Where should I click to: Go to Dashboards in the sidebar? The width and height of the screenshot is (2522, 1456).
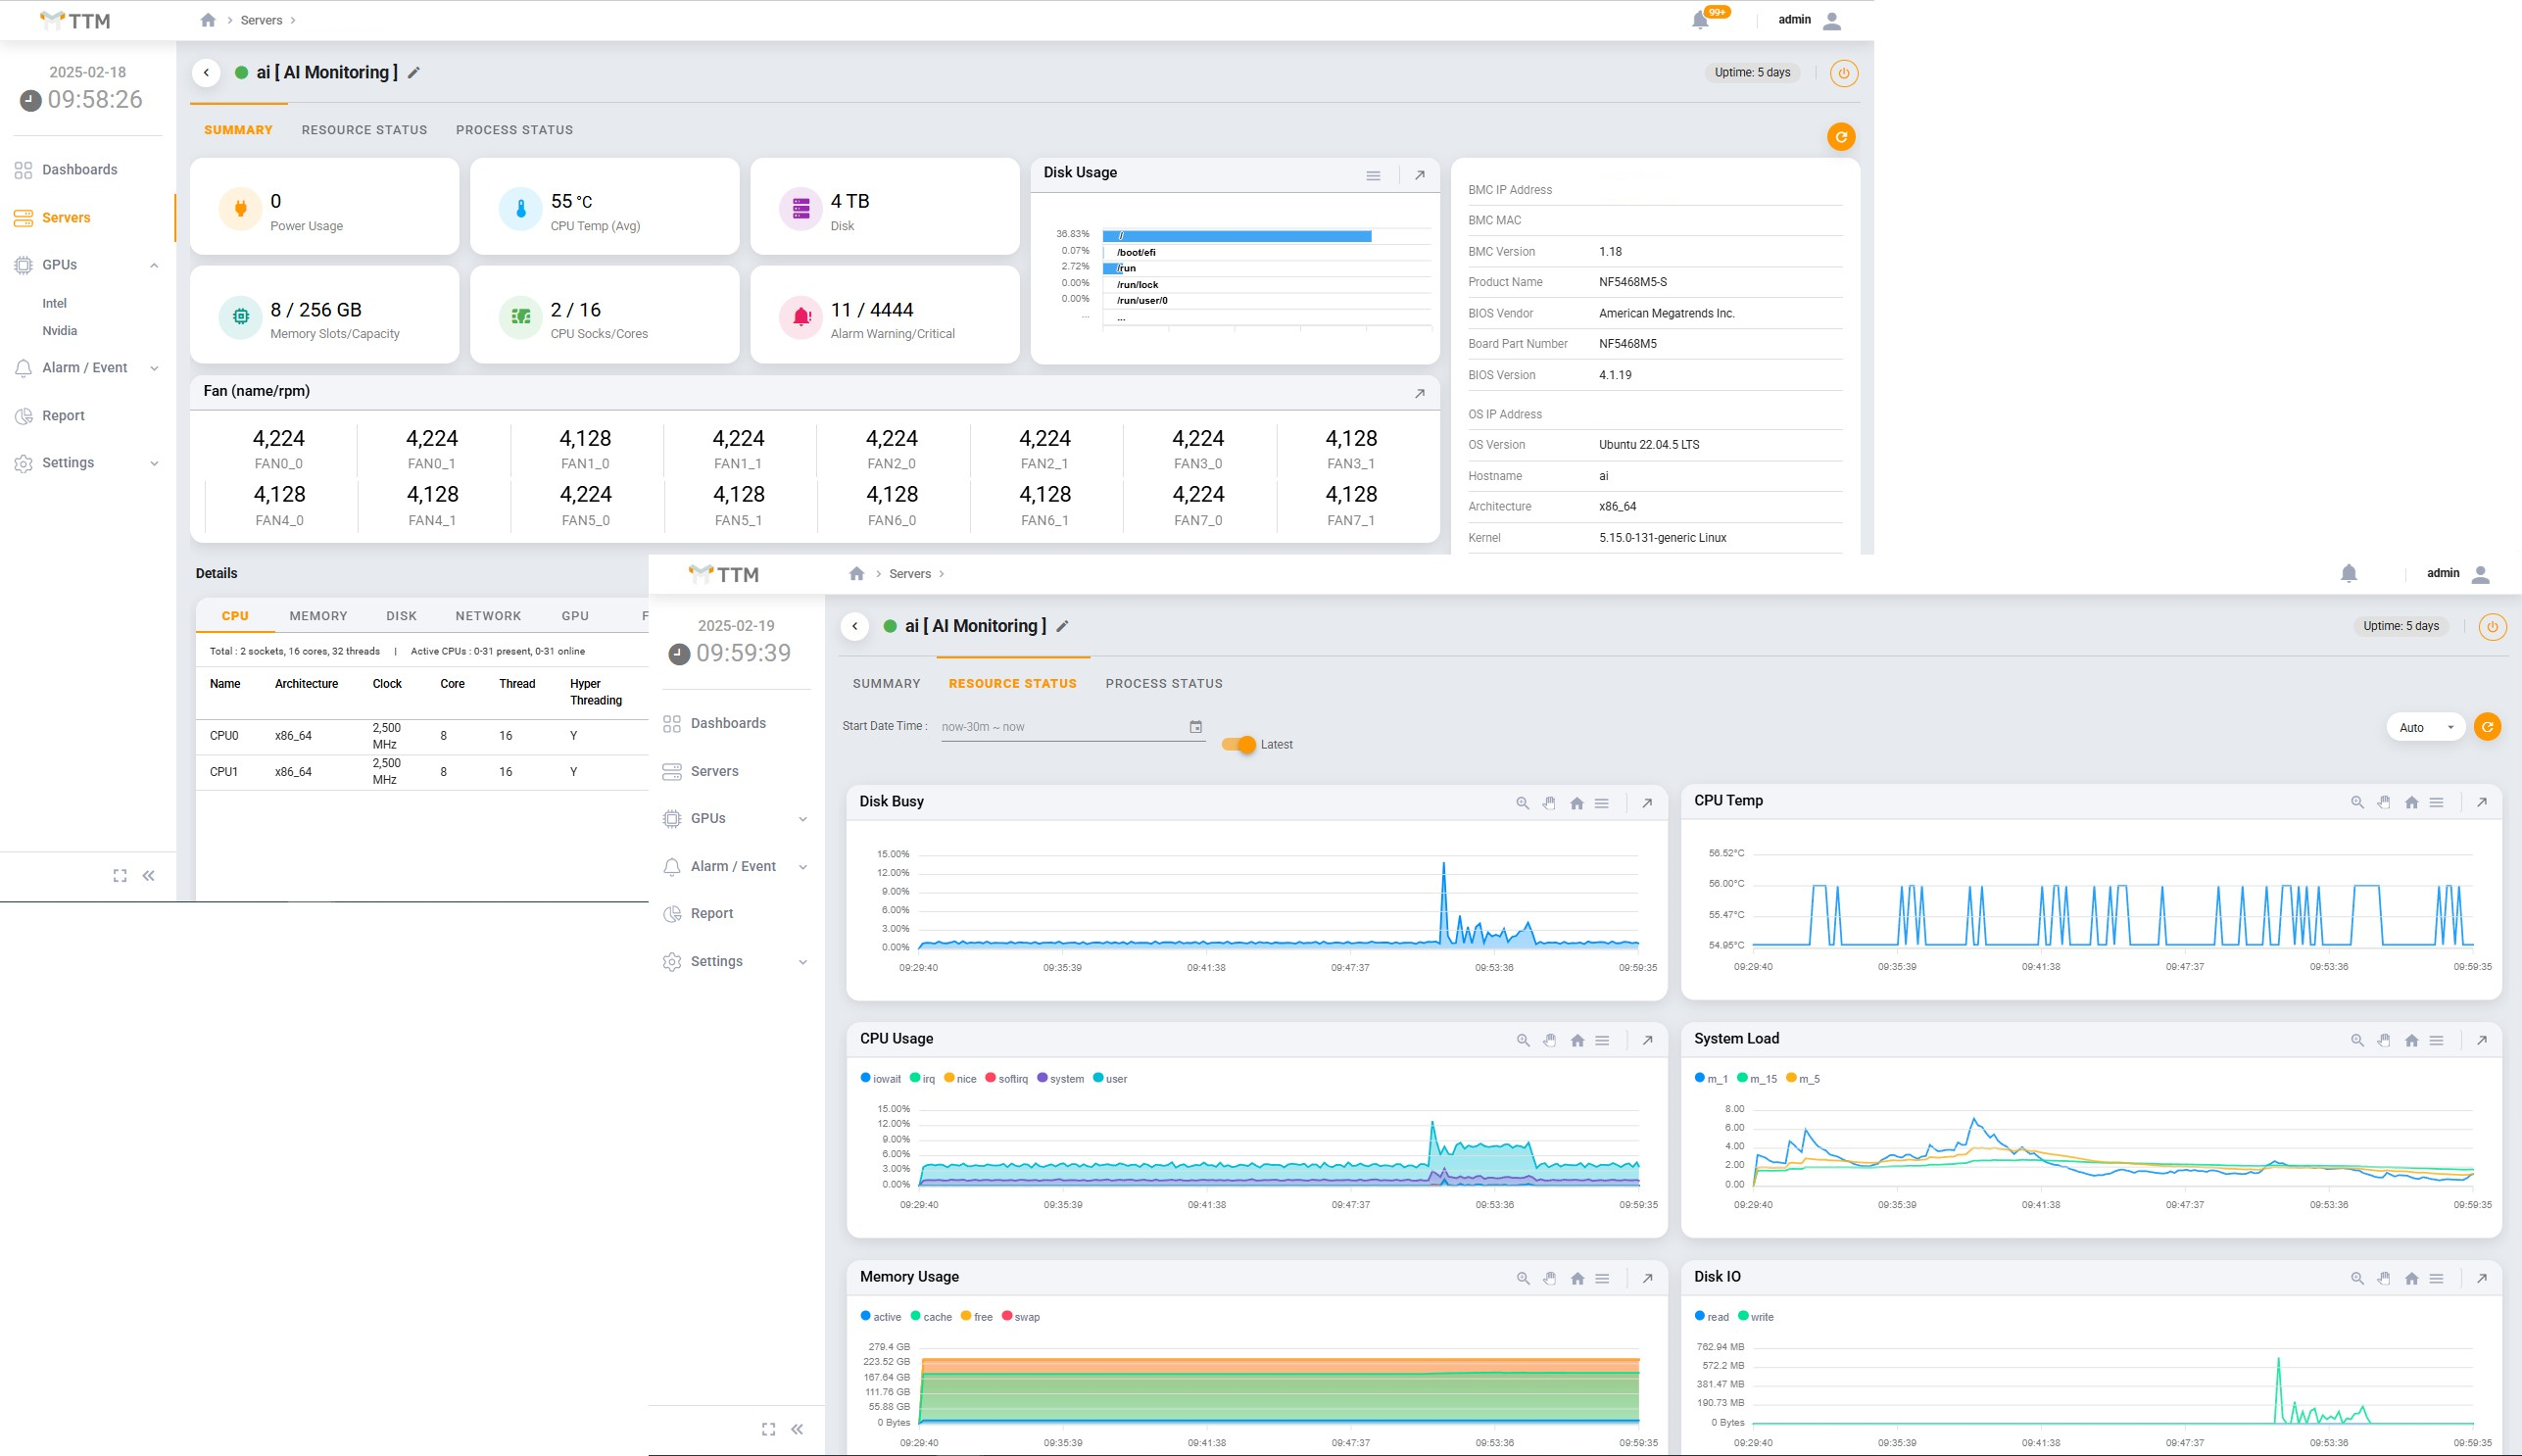click(79, 170)
